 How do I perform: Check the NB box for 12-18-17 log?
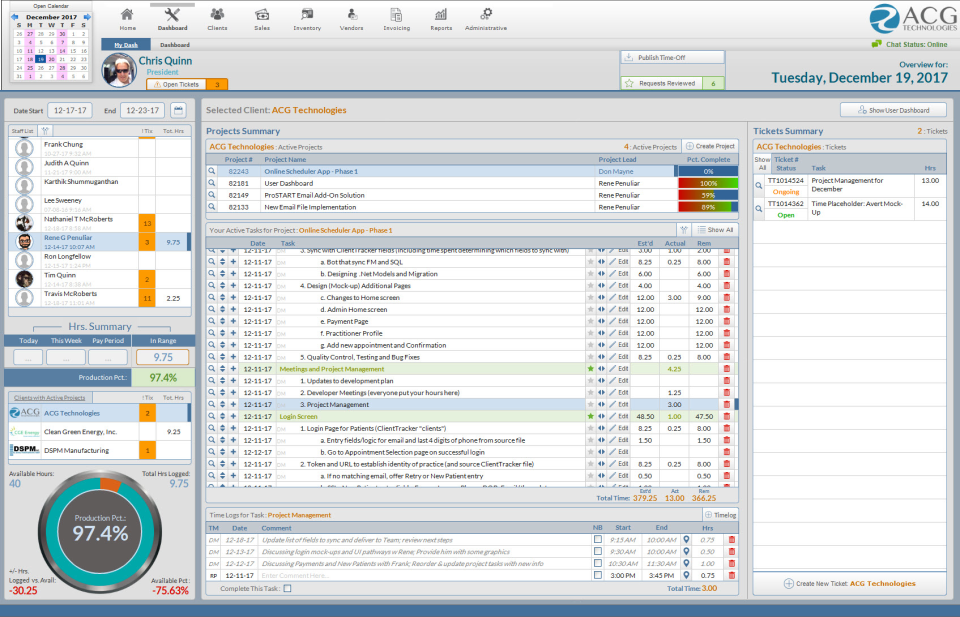pyautogui.click(x=598, y=539)
